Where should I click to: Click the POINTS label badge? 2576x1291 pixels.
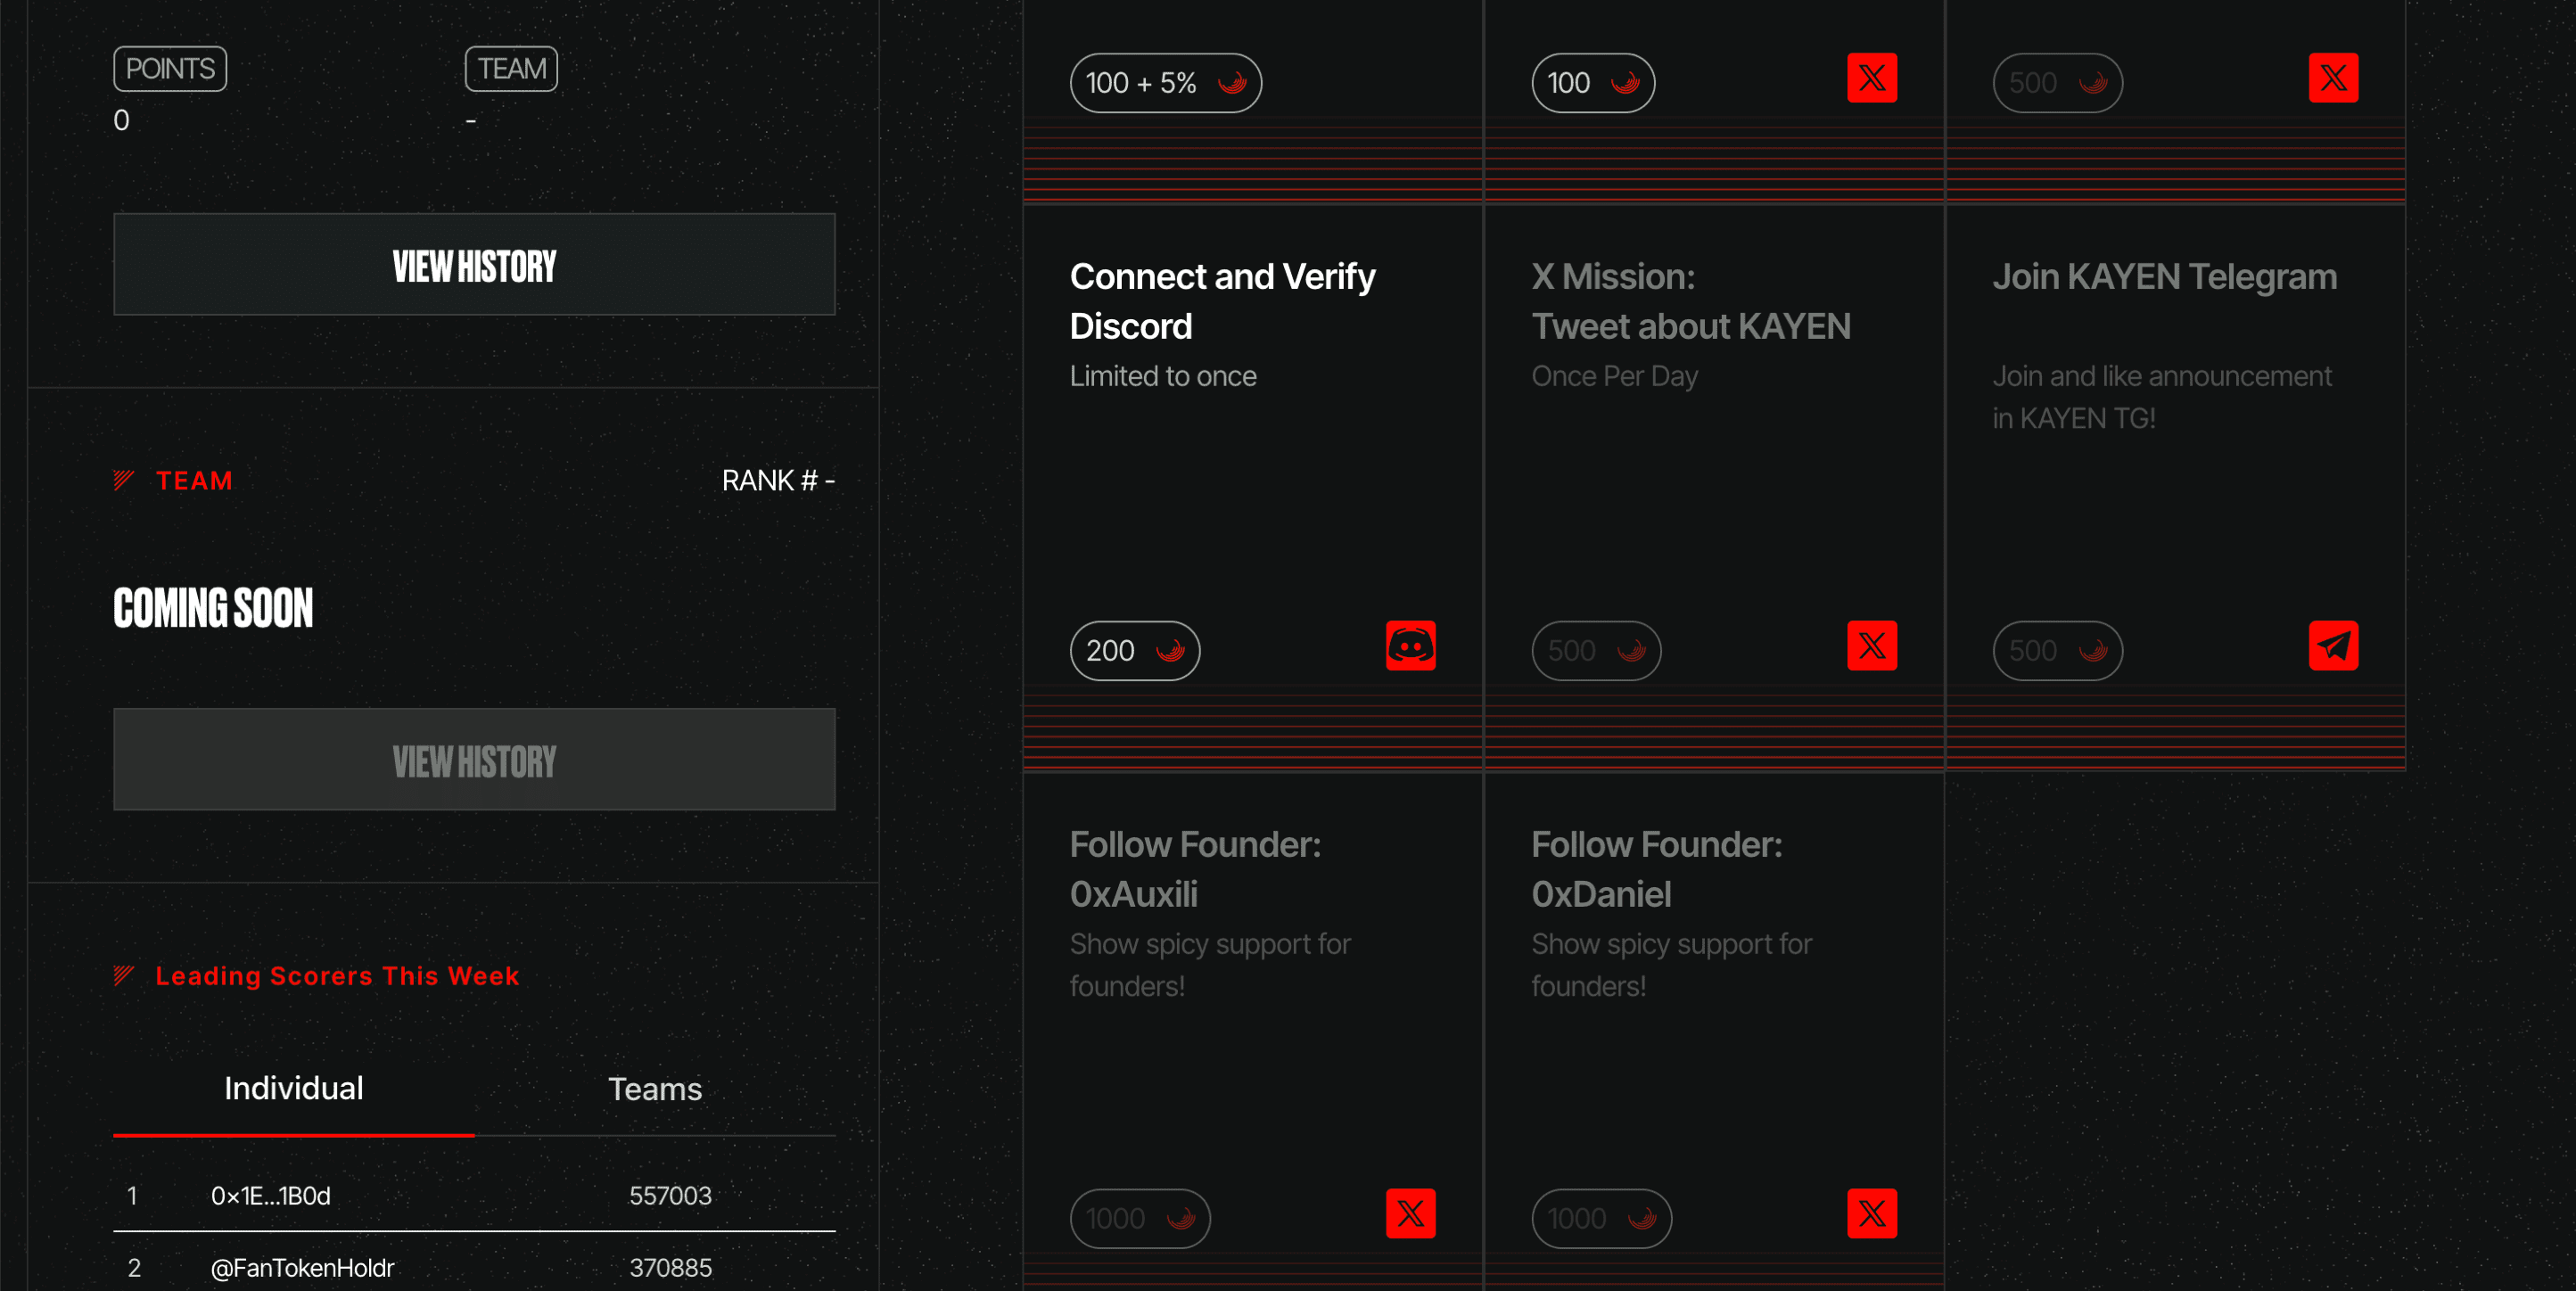[x=170, y=69]
